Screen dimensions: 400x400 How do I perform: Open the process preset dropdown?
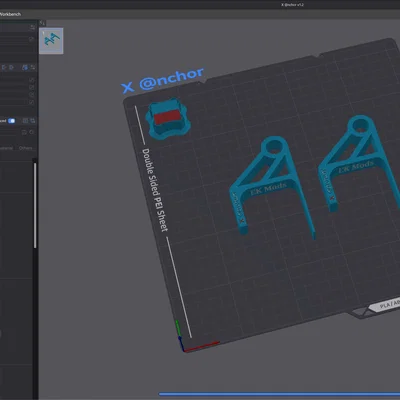point(10,132)
